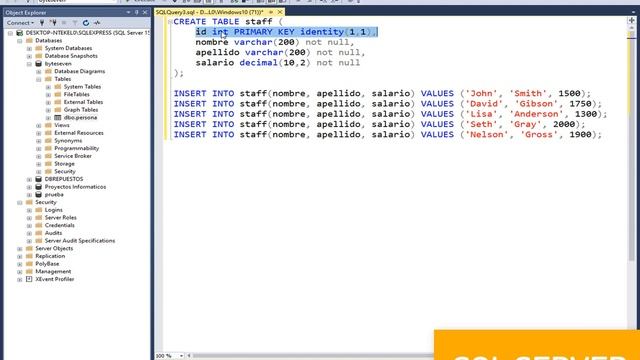Collapse the Databases node

click(x=20, y=41)
